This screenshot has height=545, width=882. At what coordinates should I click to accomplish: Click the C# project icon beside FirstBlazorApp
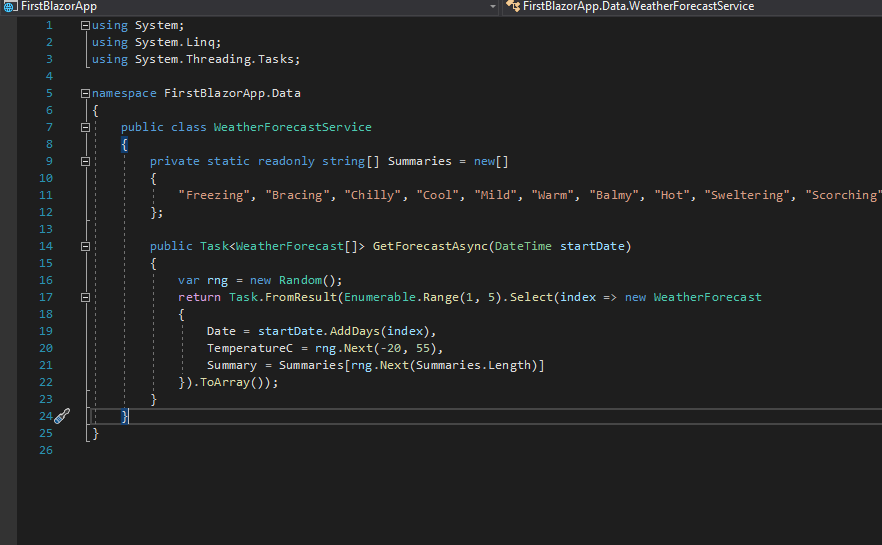(9, 6)
